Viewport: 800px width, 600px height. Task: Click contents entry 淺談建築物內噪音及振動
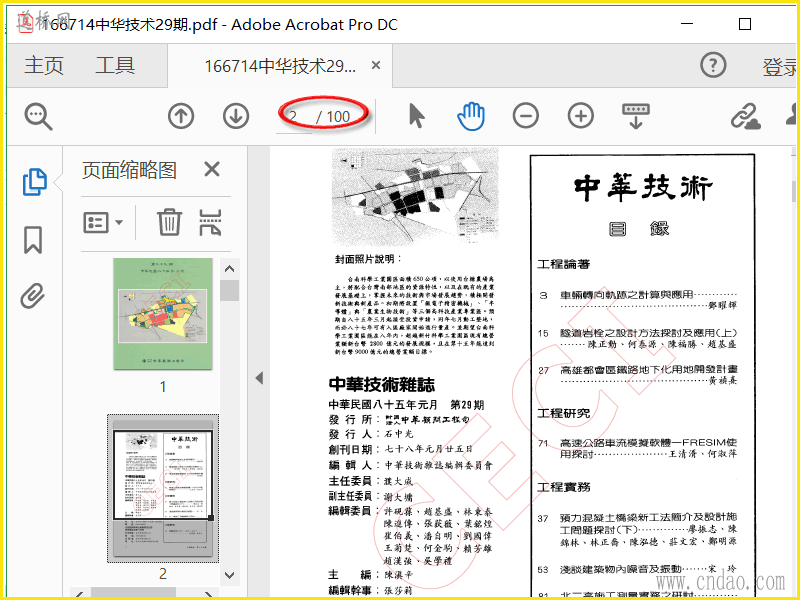621,568
